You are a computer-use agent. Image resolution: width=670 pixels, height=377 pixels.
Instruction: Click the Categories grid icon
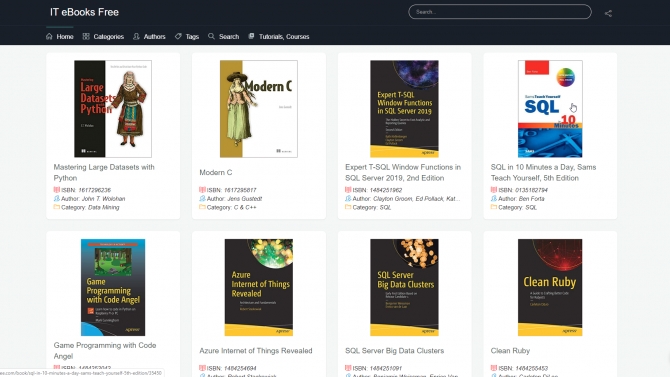pos(86,36)
